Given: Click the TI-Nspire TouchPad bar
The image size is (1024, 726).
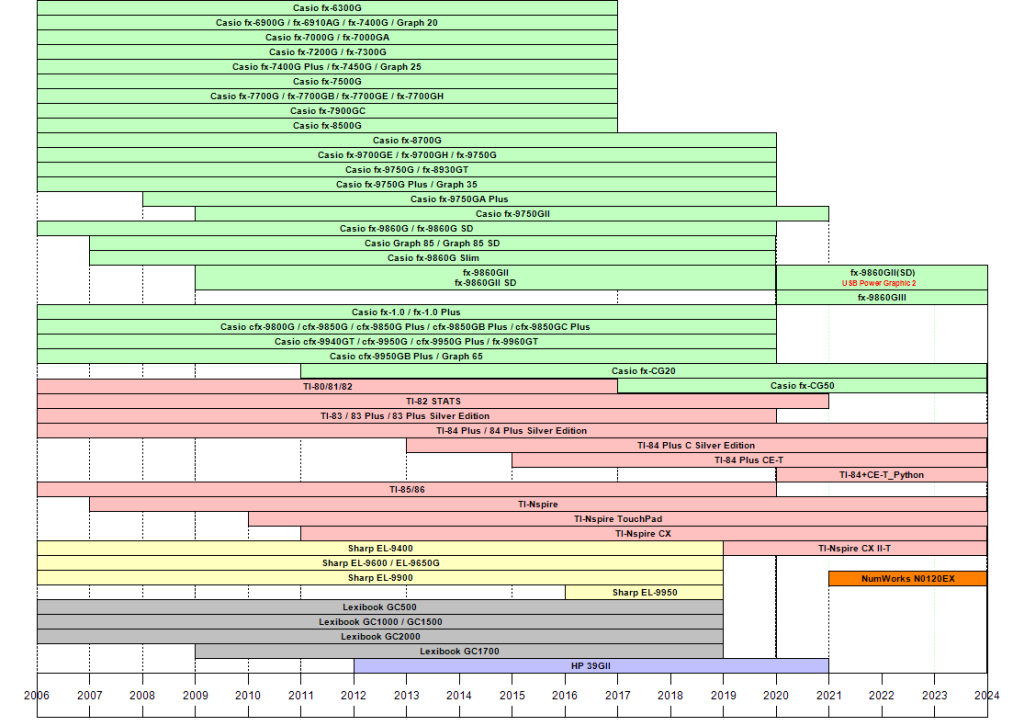Looking at the screenshot, I should pos(618,519).
